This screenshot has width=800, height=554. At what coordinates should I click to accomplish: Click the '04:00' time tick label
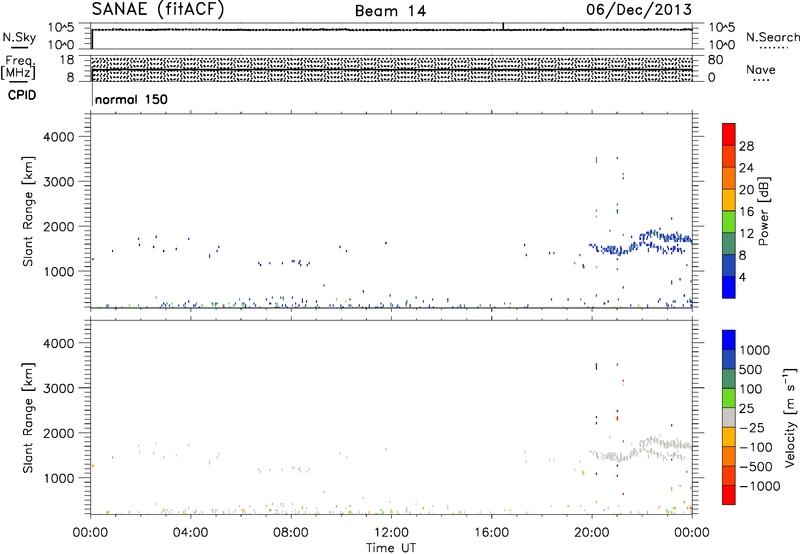point(191,533)
